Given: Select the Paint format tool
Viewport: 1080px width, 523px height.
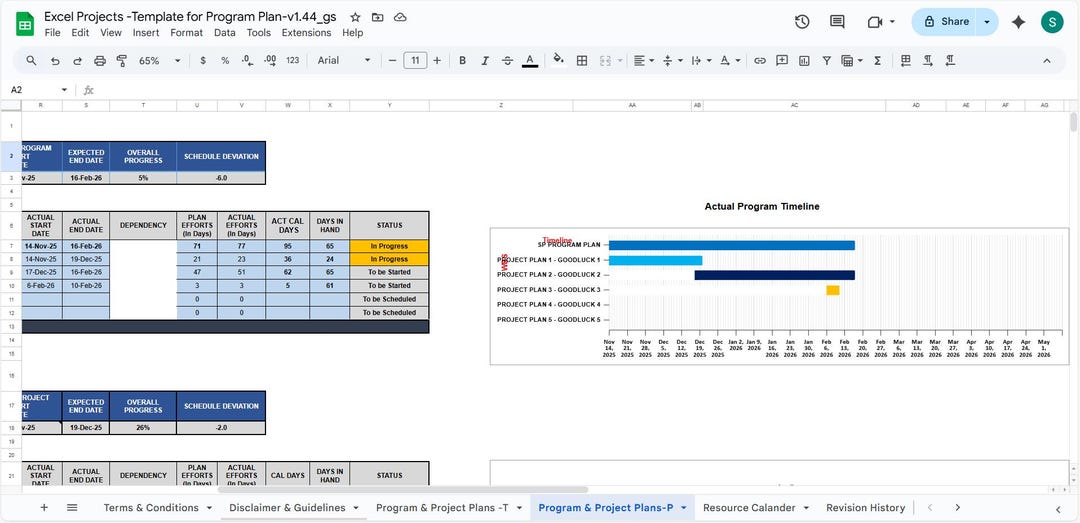Looking at the screenshot, I should point(122,61).
